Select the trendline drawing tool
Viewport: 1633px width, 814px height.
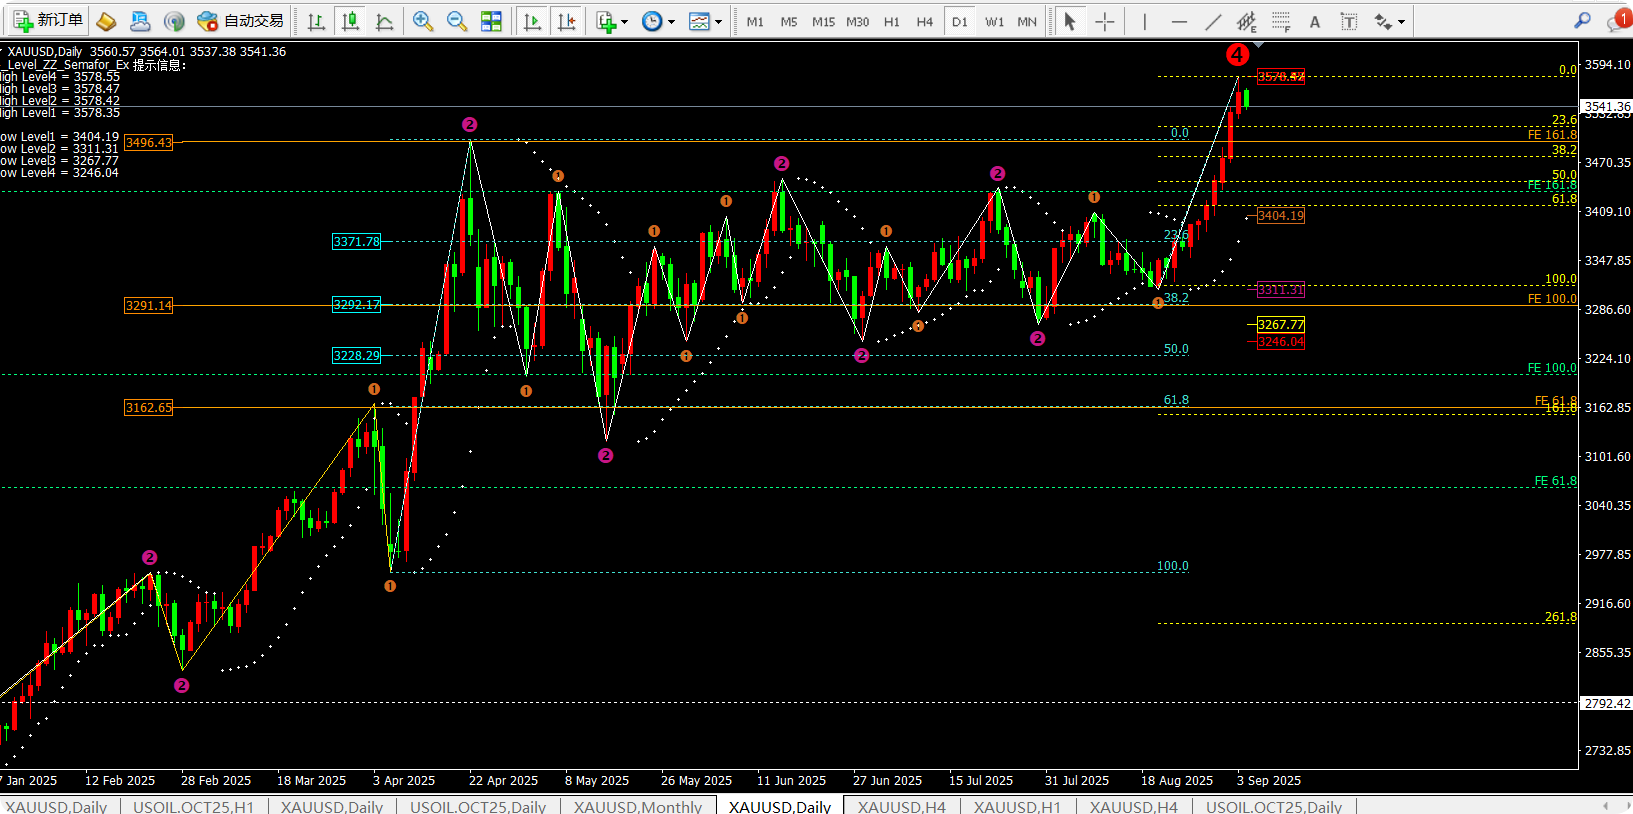point(1213,21)
